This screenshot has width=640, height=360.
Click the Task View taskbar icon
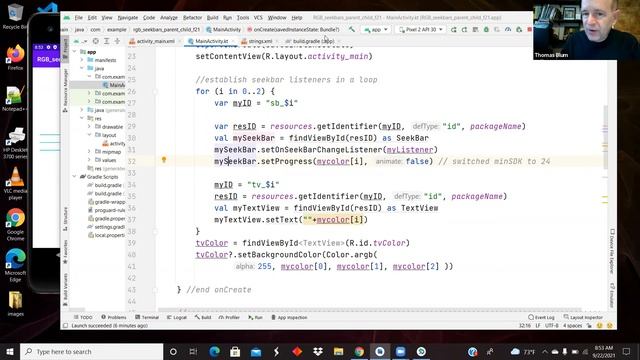point(193,351)
